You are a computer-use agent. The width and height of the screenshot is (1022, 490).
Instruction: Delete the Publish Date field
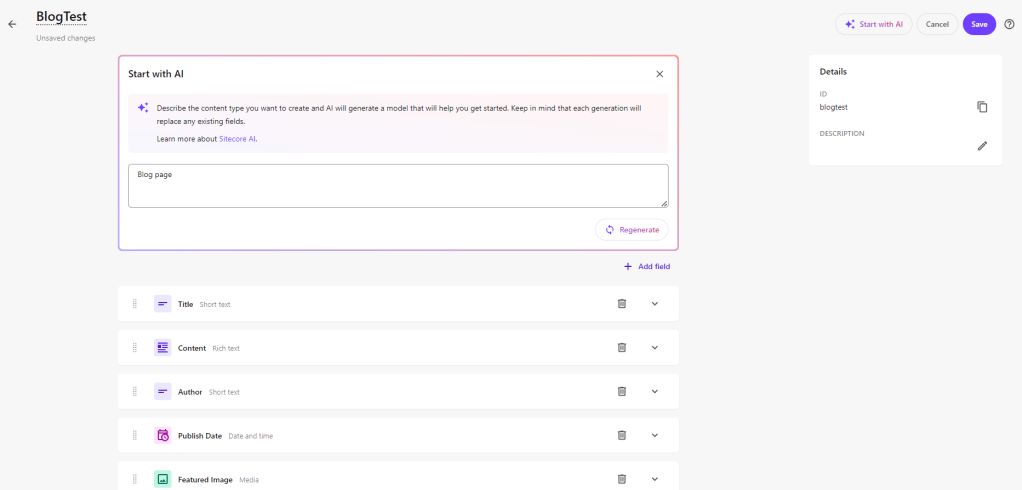[621, 436]
